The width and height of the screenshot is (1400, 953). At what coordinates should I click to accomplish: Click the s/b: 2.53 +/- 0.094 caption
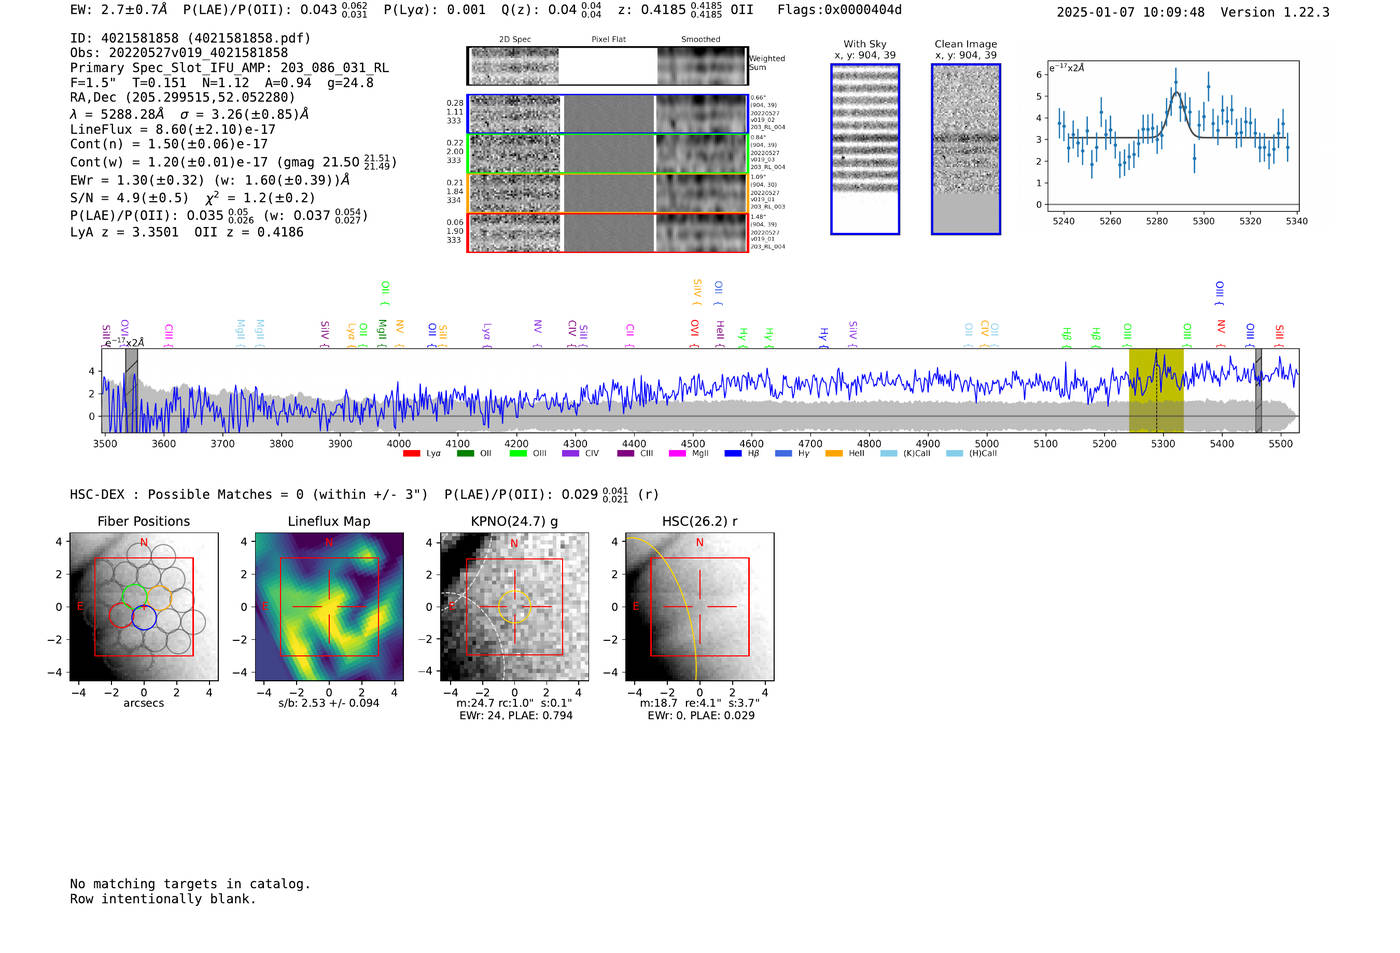[x=329, y=703]
